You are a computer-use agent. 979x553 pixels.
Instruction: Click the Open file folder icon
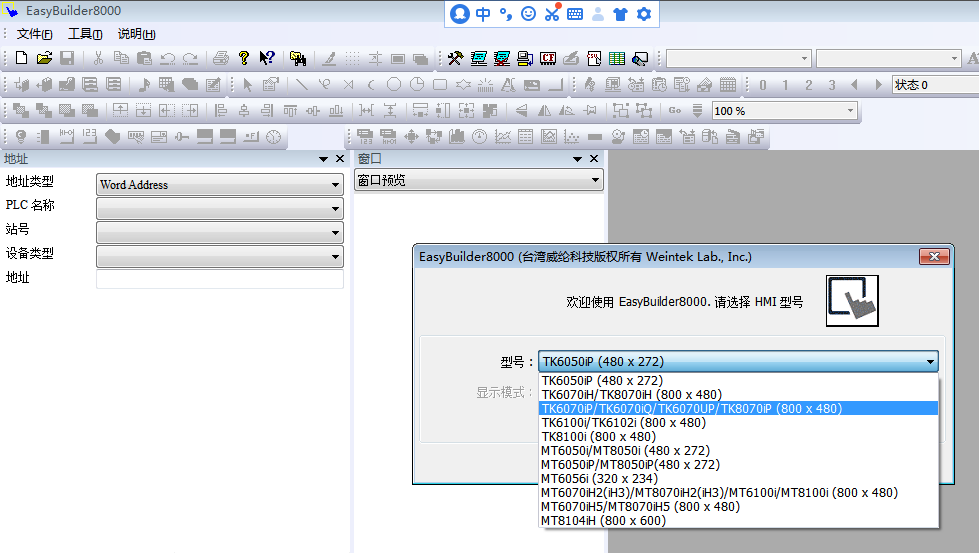44,59
